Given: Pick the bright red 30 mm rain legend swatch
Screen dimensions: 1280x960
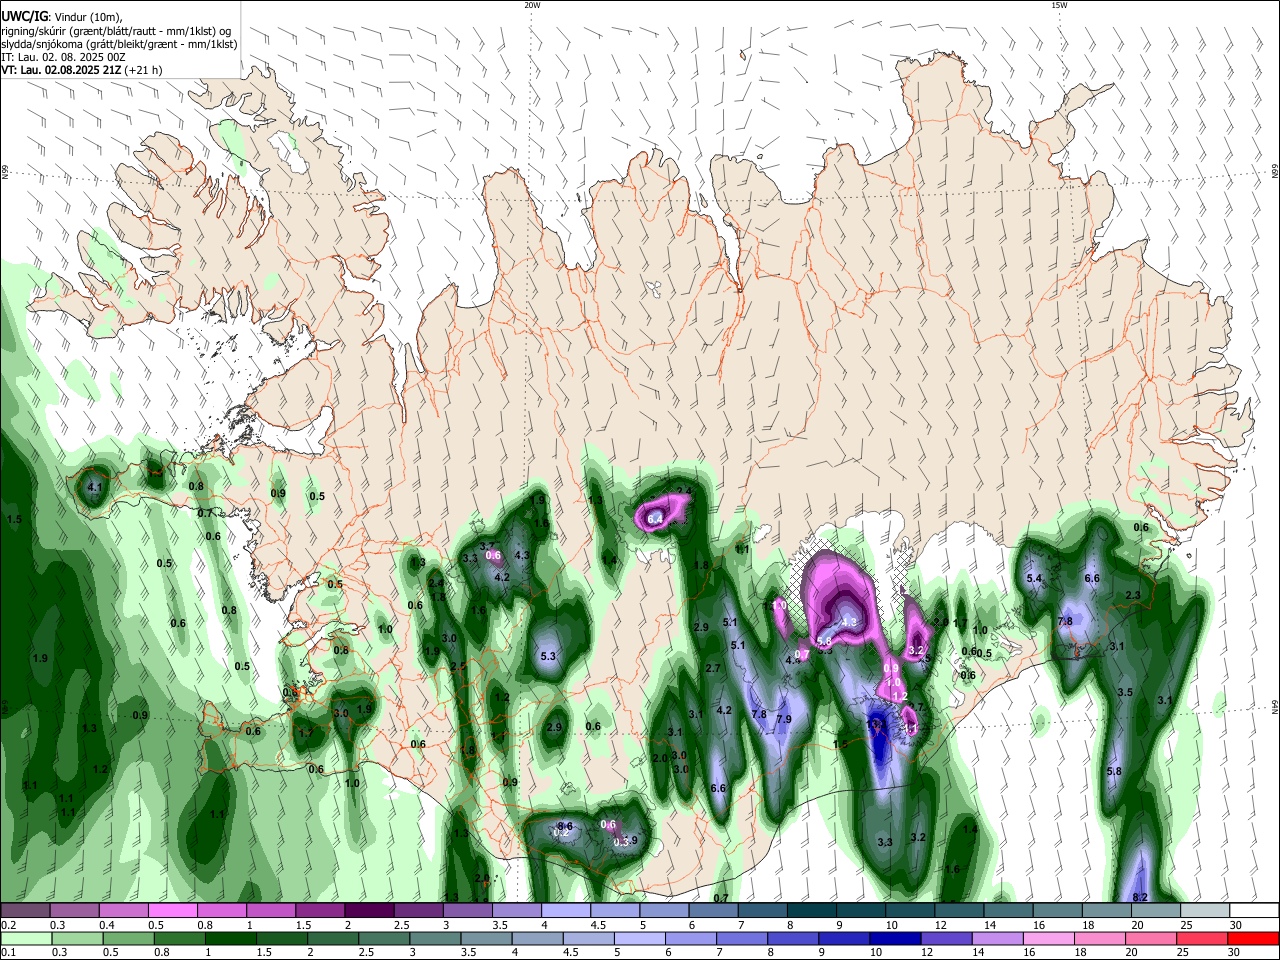Looking at the screenshot, I should 1253,938.
